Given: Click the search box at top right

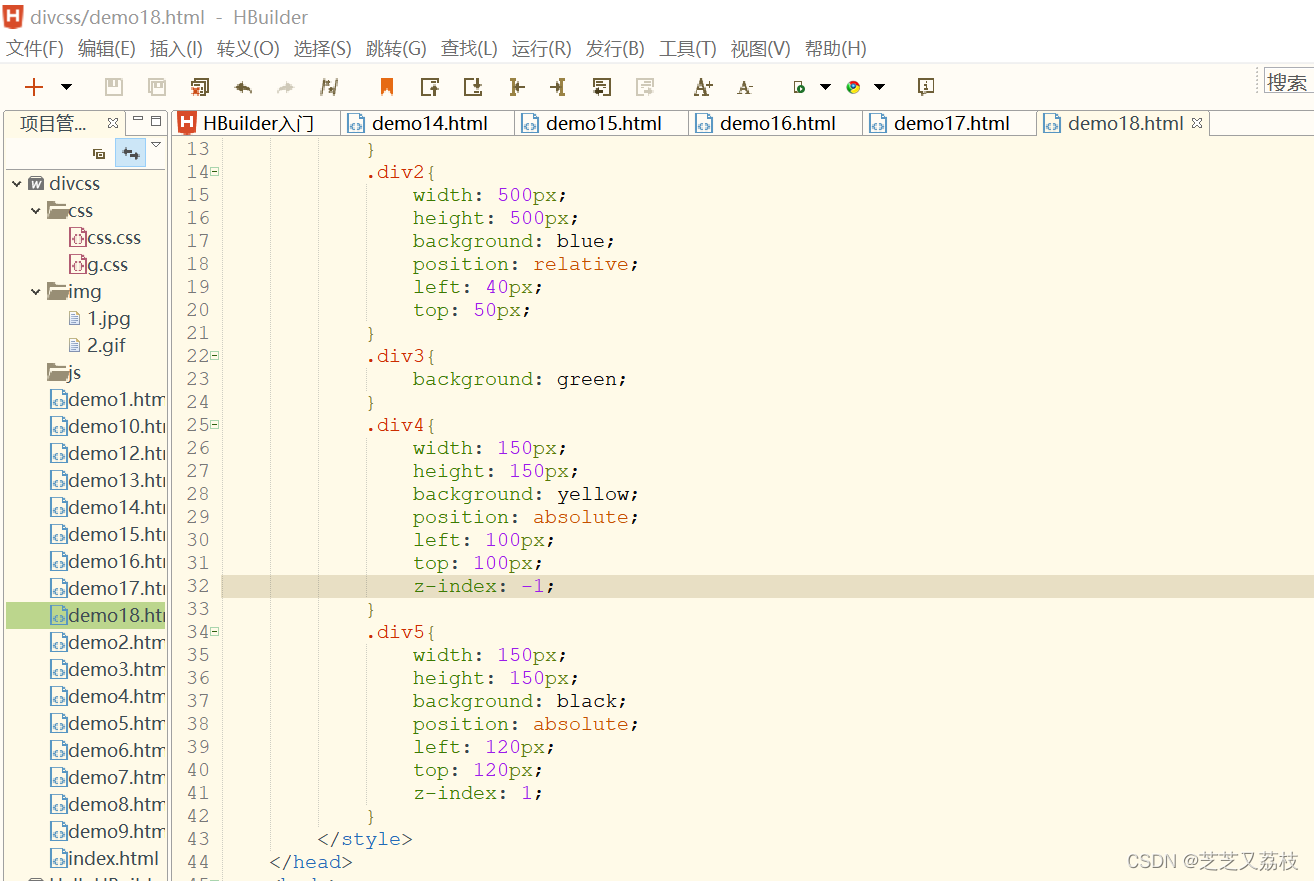Looking at the screenshot, I should point(1289,82).
